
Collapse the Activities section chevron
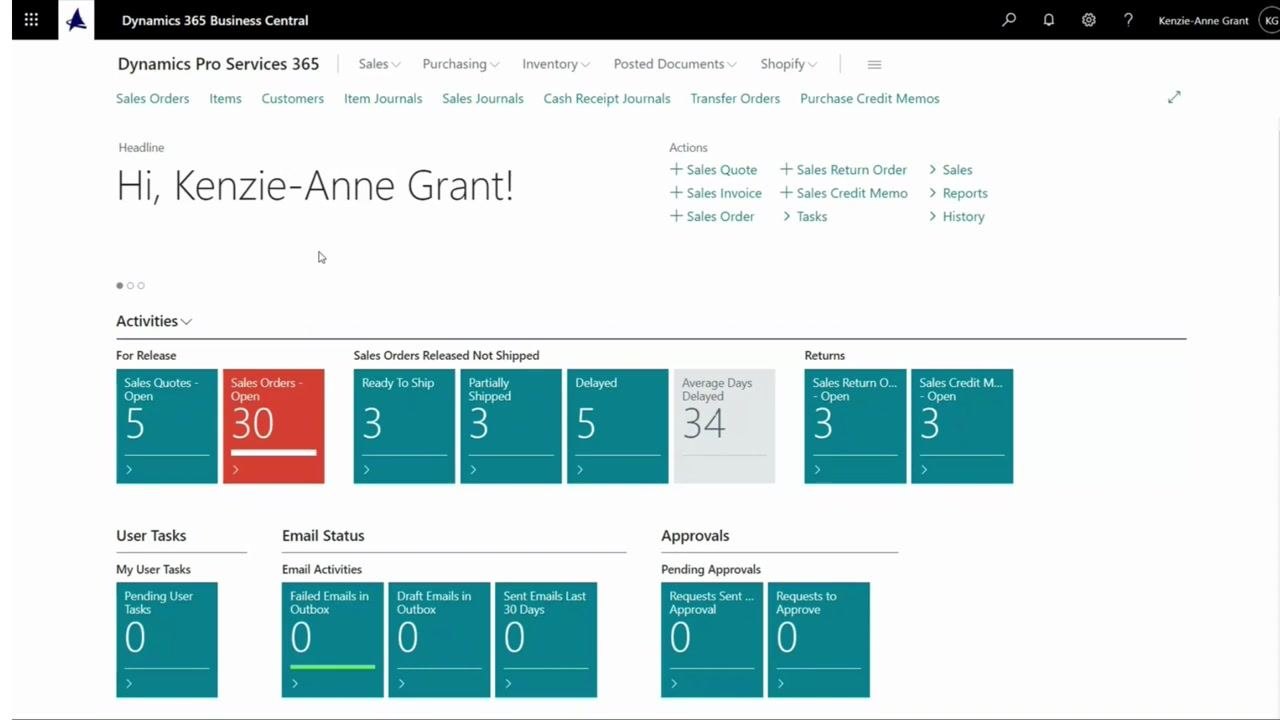187,322
